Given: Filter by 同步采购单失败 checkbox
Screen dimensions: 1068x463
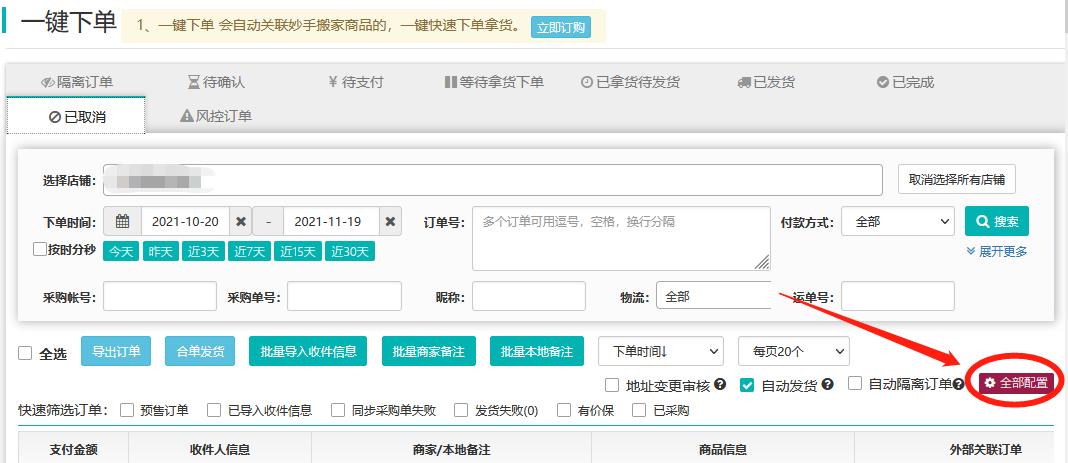Looking at the screenshot, I should click(339, 410).
